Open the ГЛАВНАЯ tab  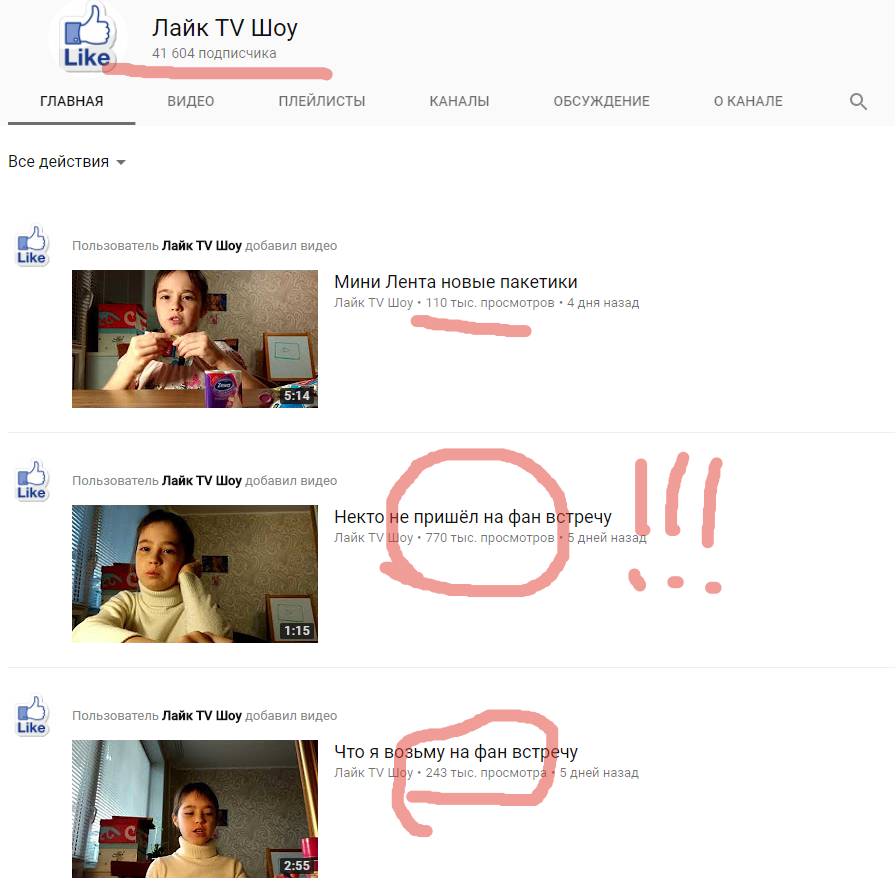pos(71,102)
